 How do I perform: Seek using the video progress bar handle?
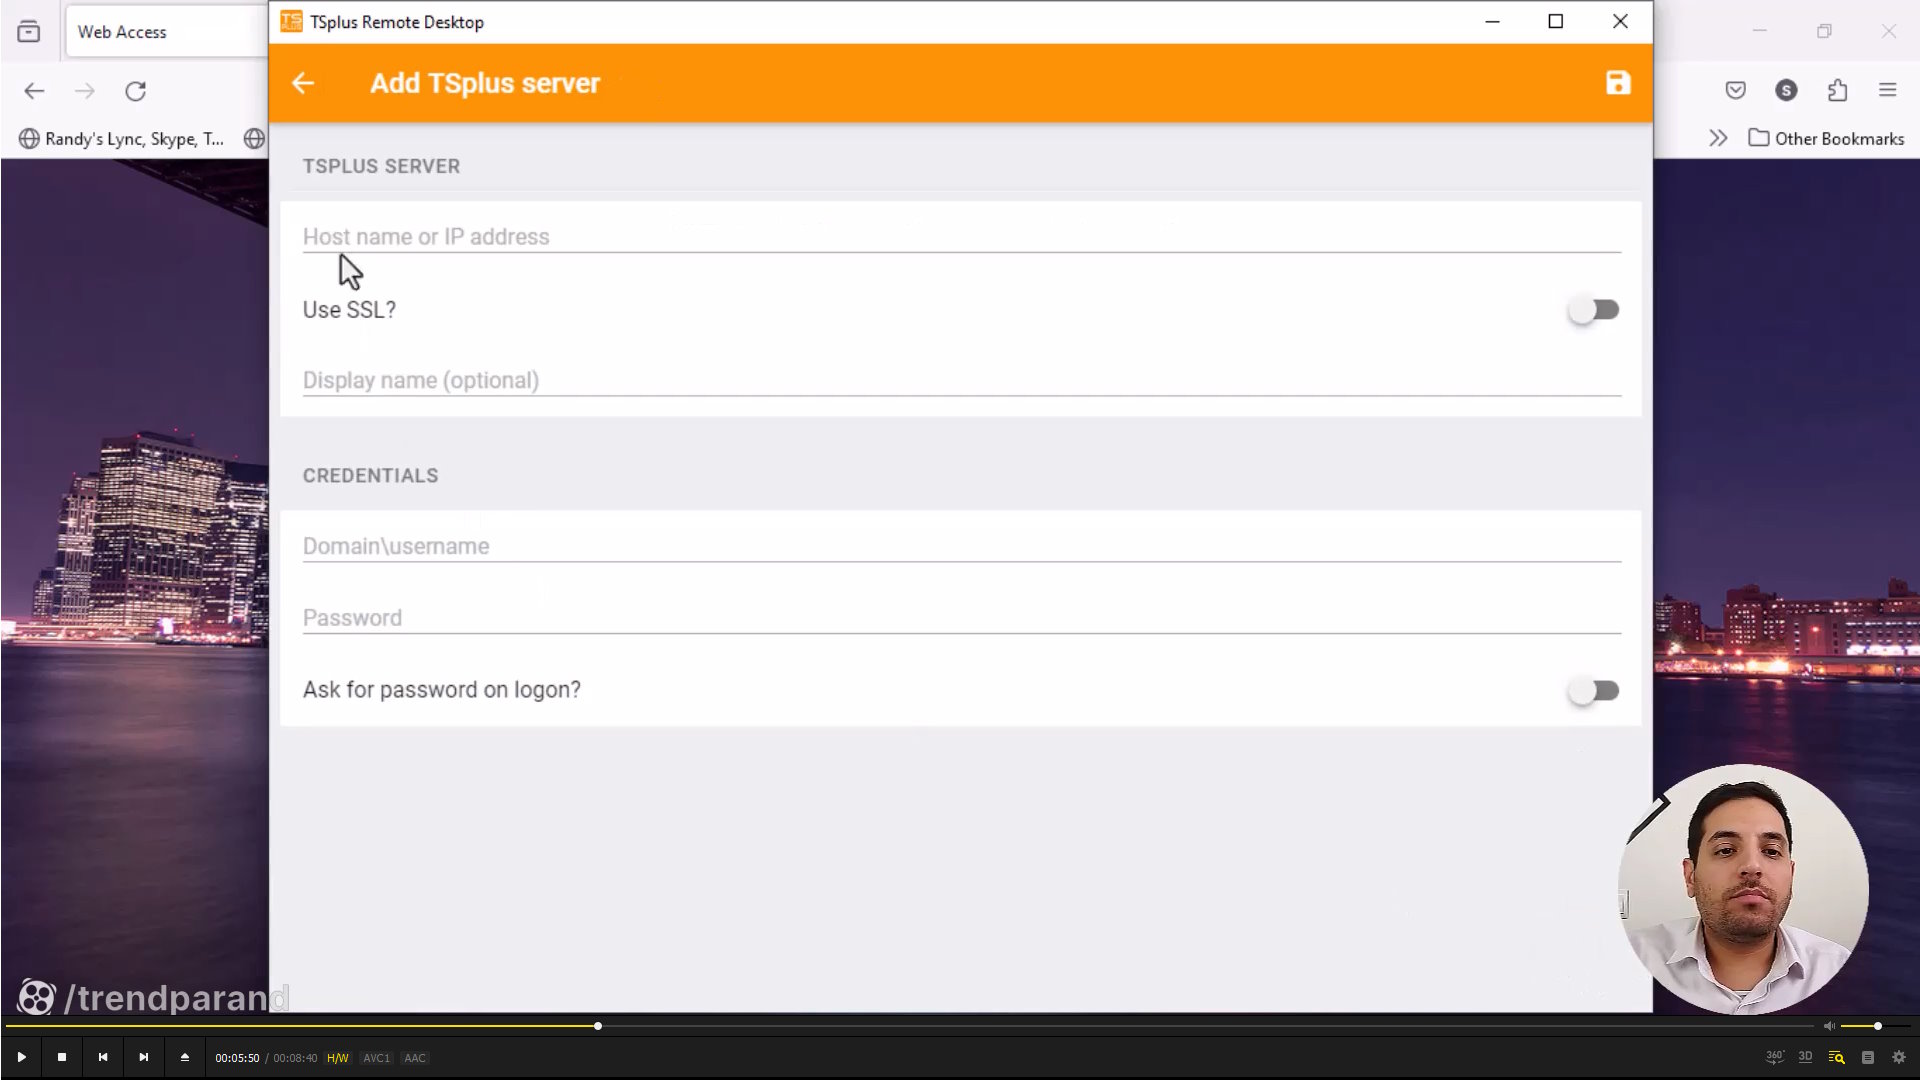[x=598, y=1026]
